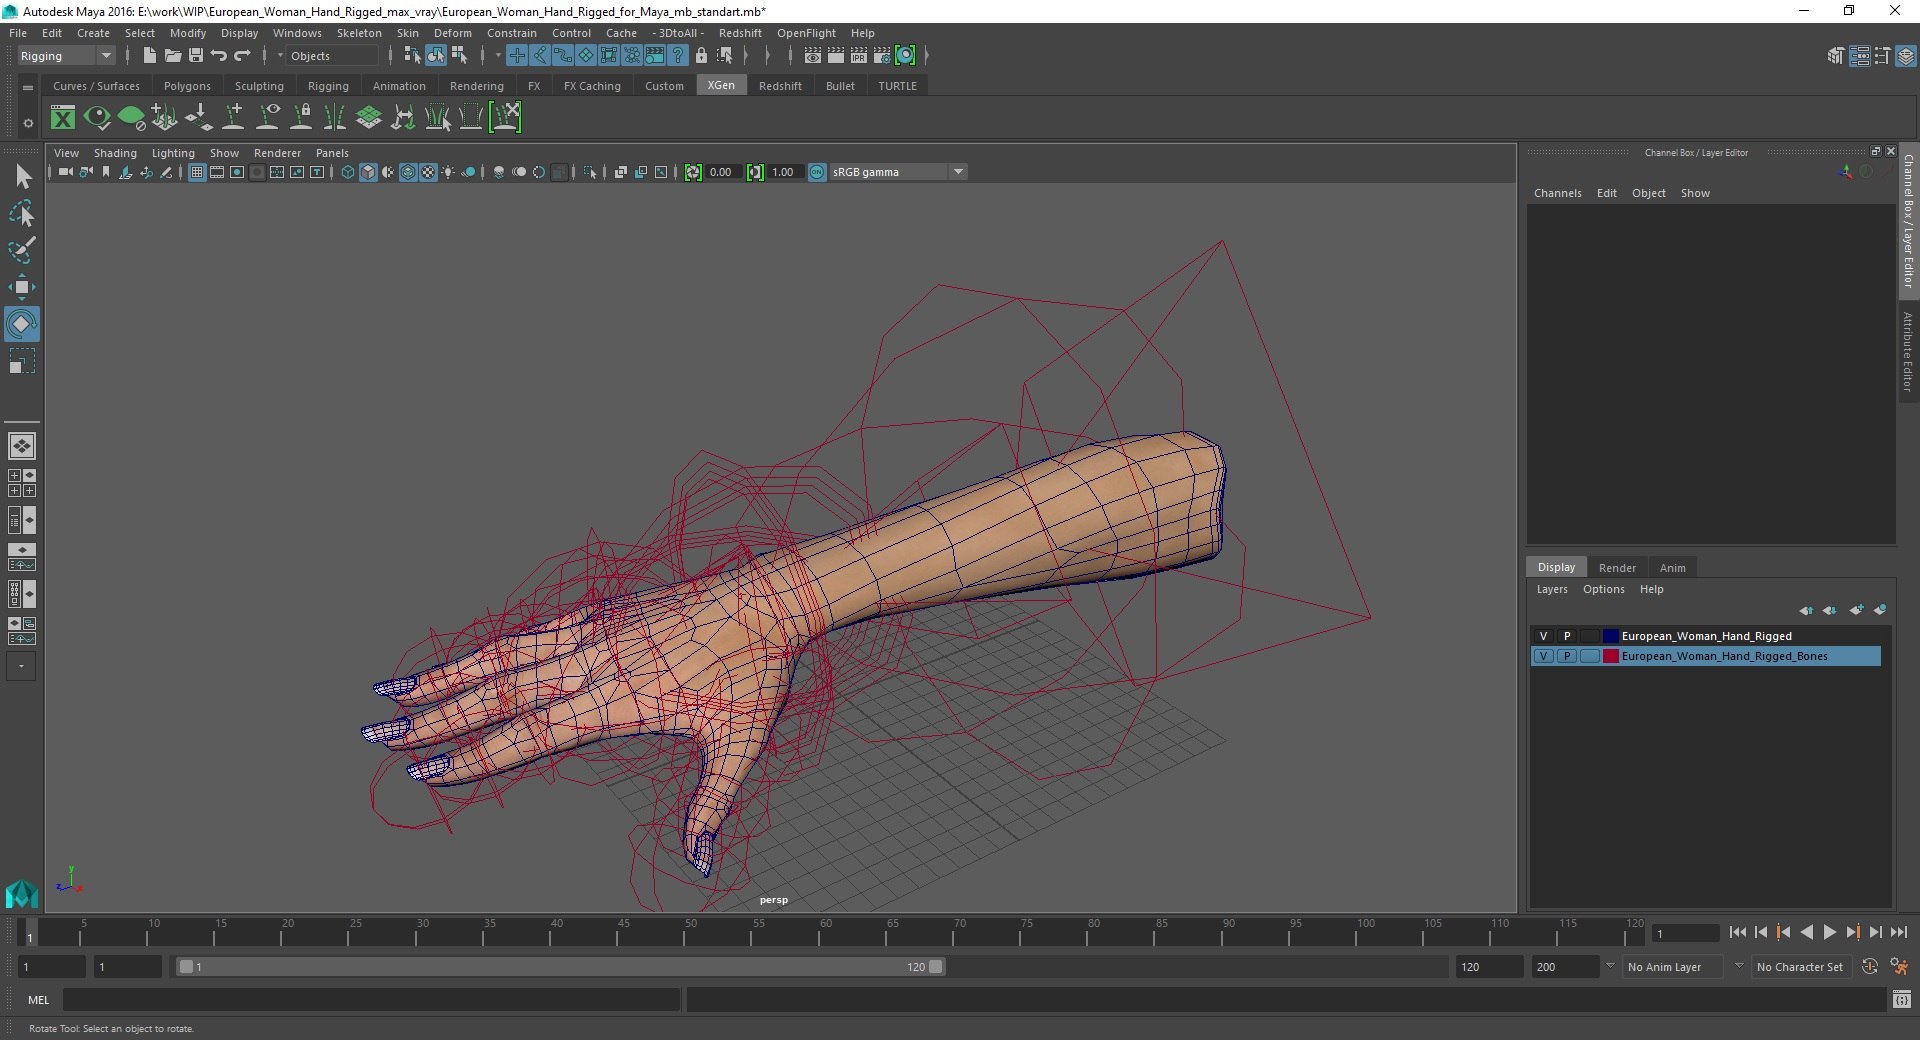Toggle visibility V for European_Woman_Hand_Rigged_Bones layer
The image size is (1920, 1040).
pos(1543,656)
